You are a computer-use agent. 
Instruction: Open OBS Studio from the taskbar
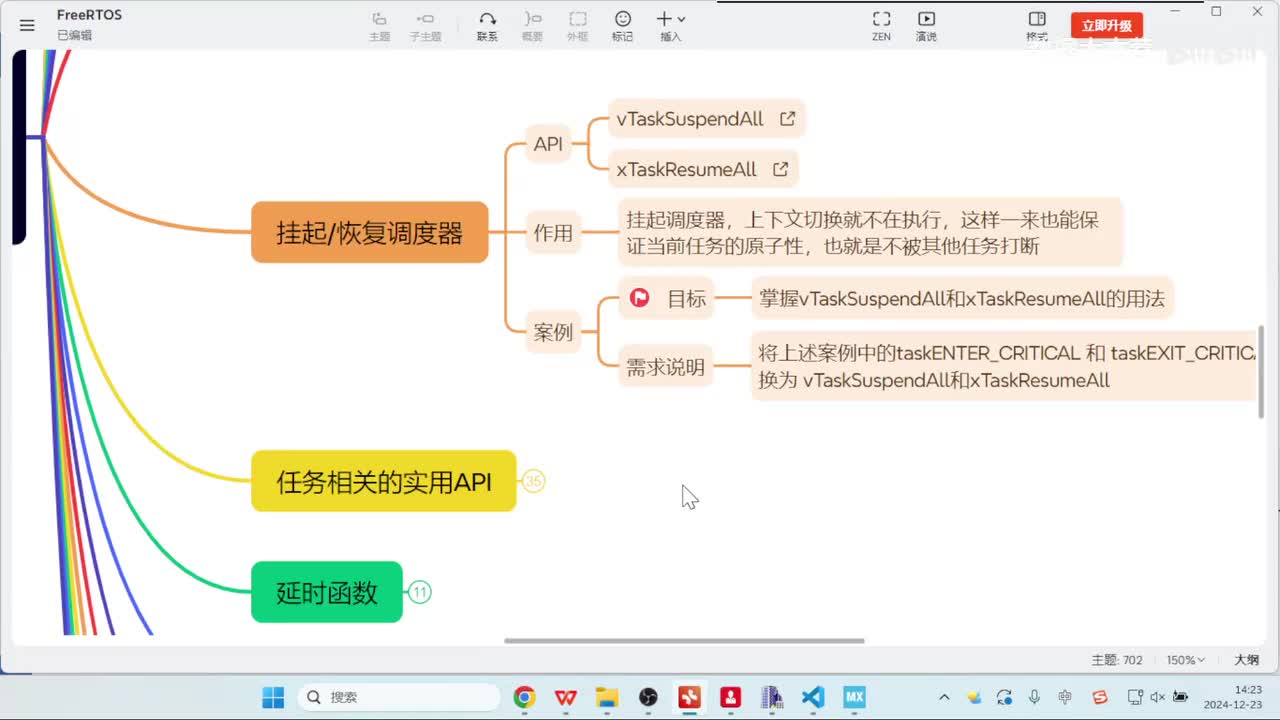coord(648,697)
